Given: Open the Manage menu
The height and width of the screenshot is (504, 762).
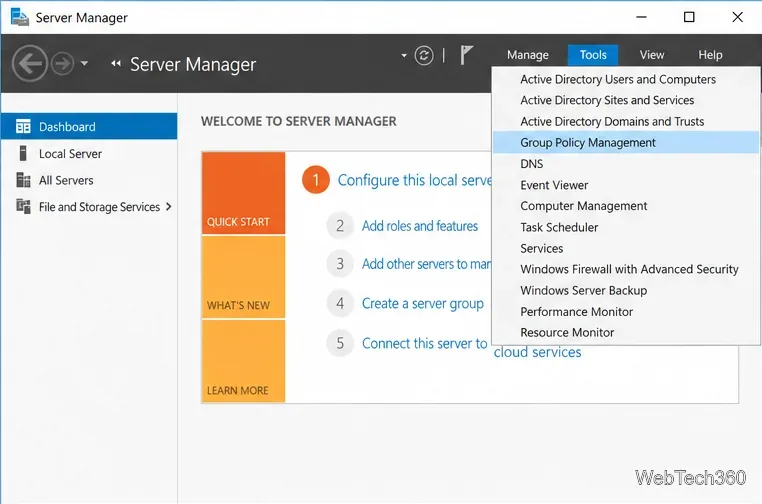Looking at the screenshot, I should tap(528, 55).
